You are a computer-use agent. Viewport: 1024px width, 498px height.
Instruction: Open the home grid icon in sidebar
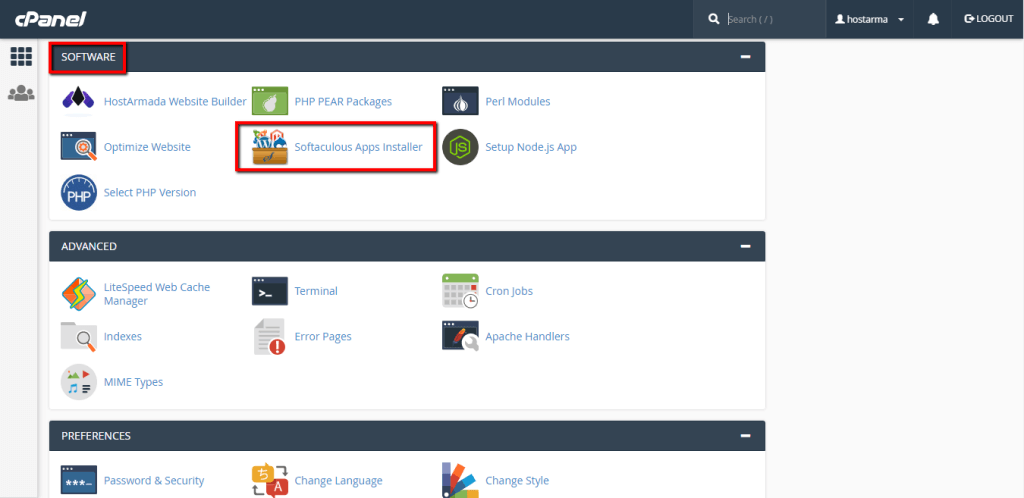coord(22,57)
